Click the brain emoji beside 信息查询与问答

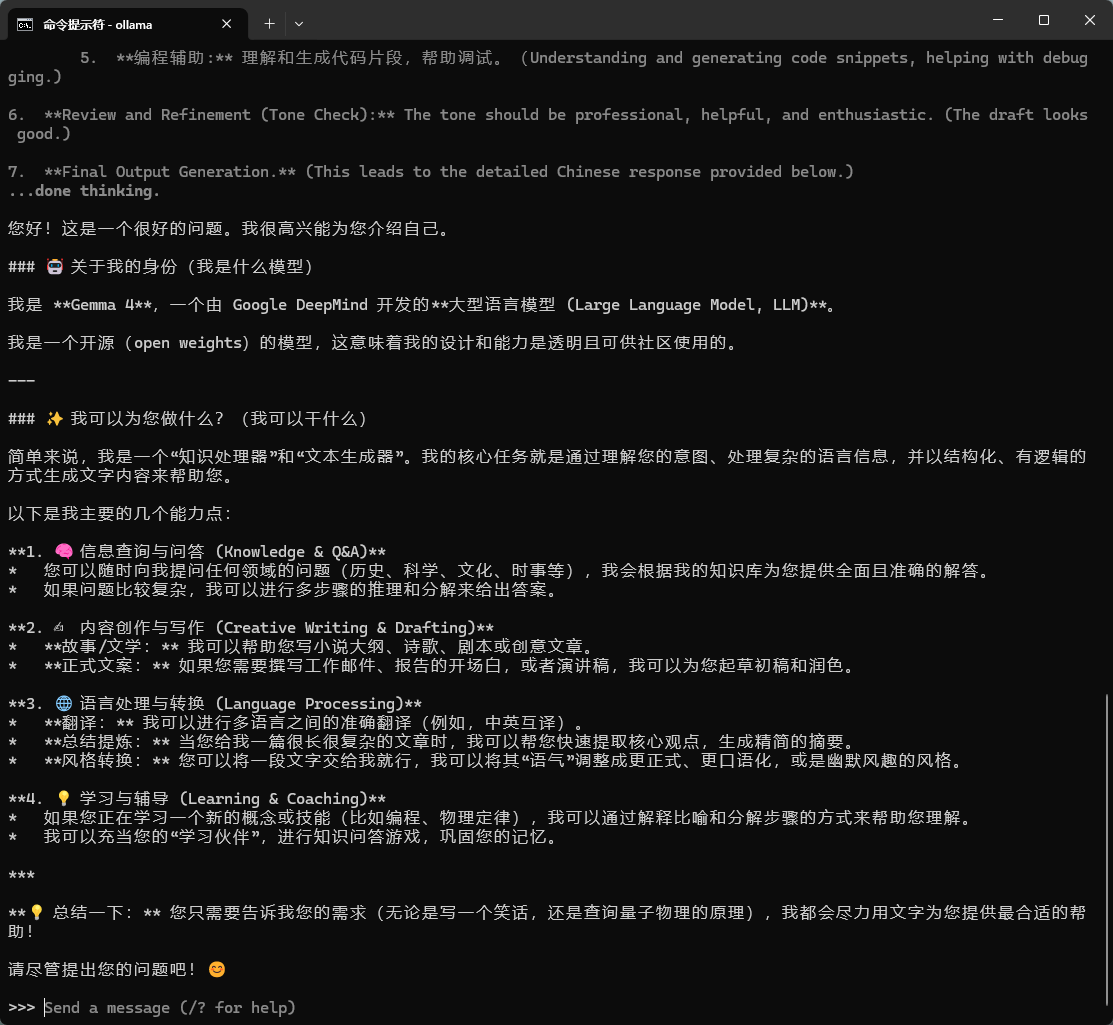[64, 551]
